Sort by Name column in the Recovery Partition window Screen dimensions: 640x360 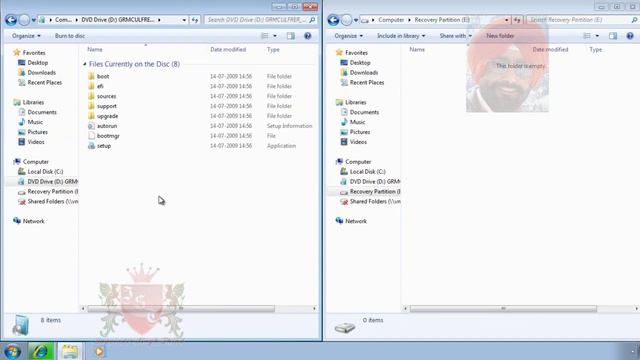[417, 49]
